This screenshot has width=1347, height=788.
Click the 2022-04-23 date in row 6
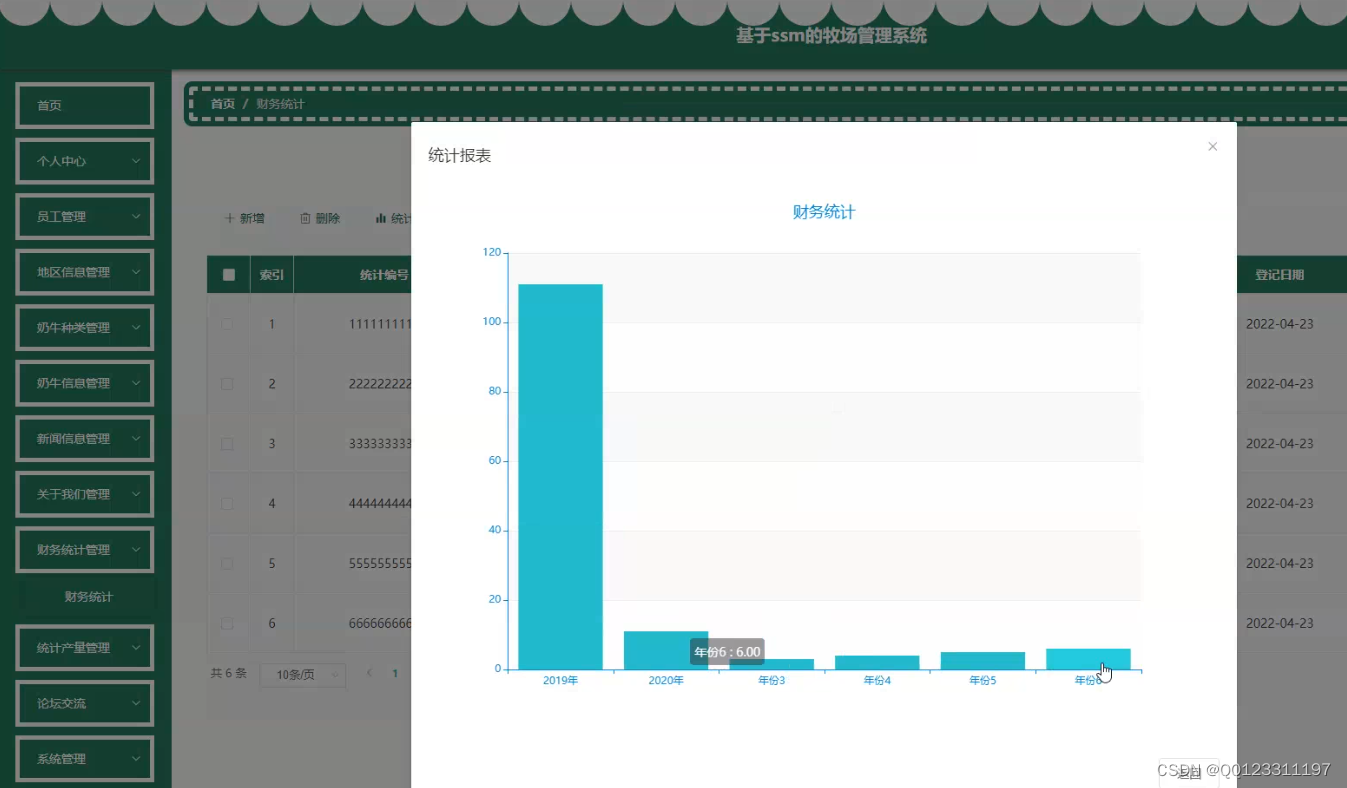(1280, 624)
